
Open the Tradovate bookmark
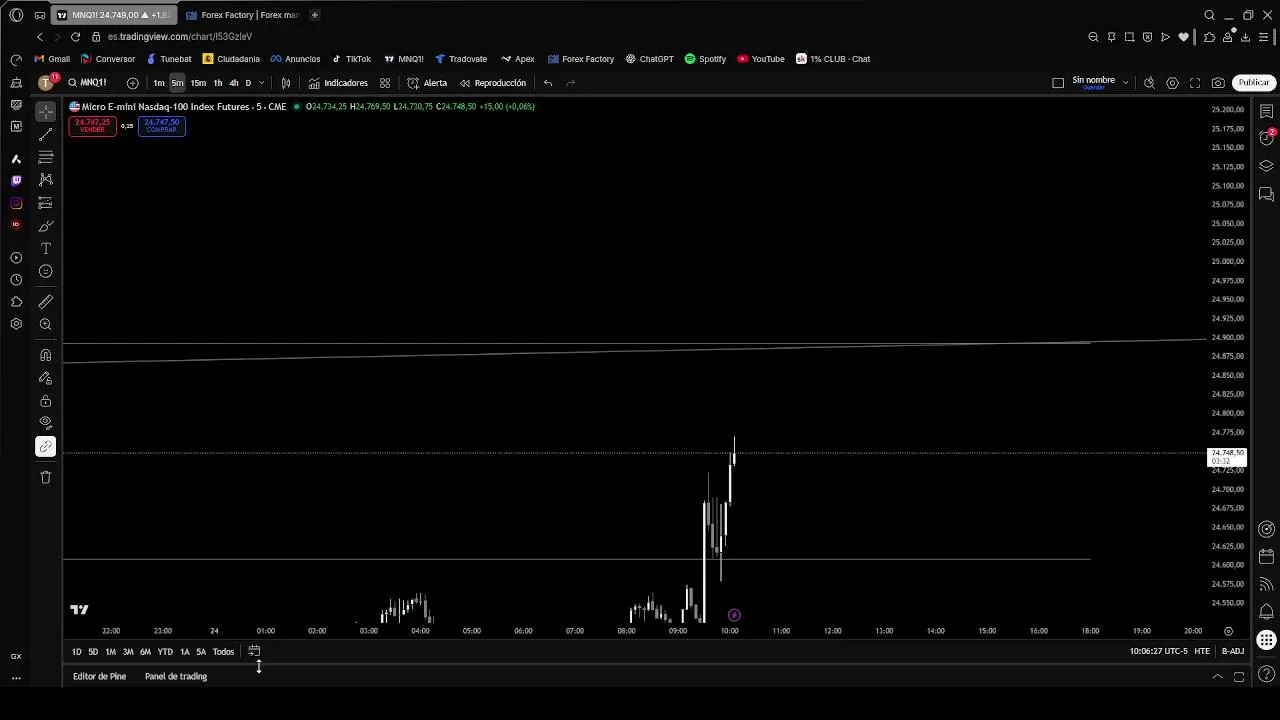pos(461,59)
